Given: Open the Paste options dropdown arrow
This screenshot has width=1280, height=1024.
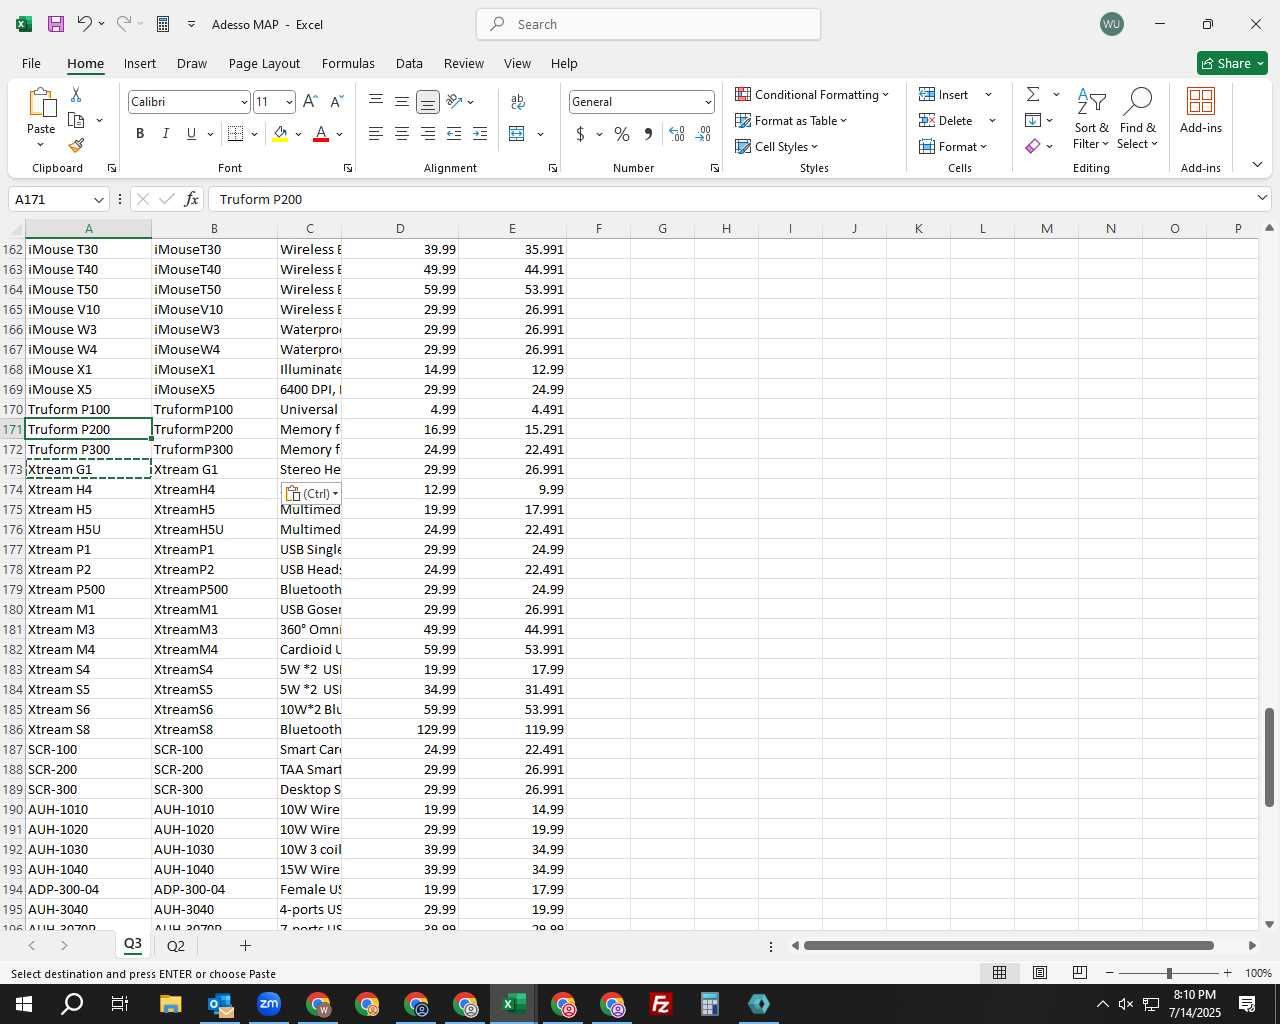Looking at the screenshot, I should 41,145.
